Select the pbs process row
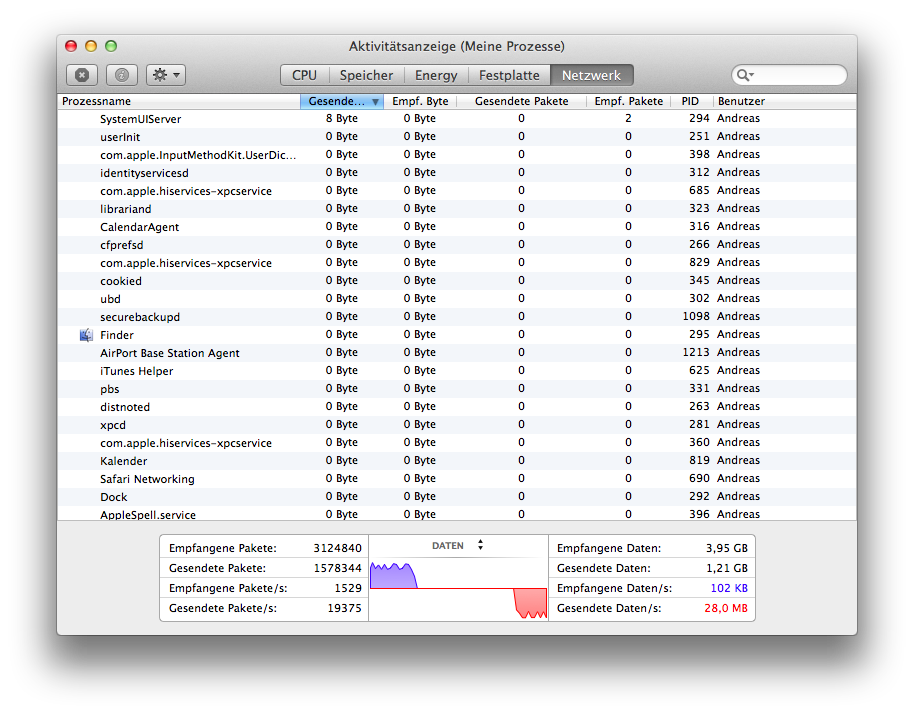Screen dimensions: 914x714 coord(457,389)
